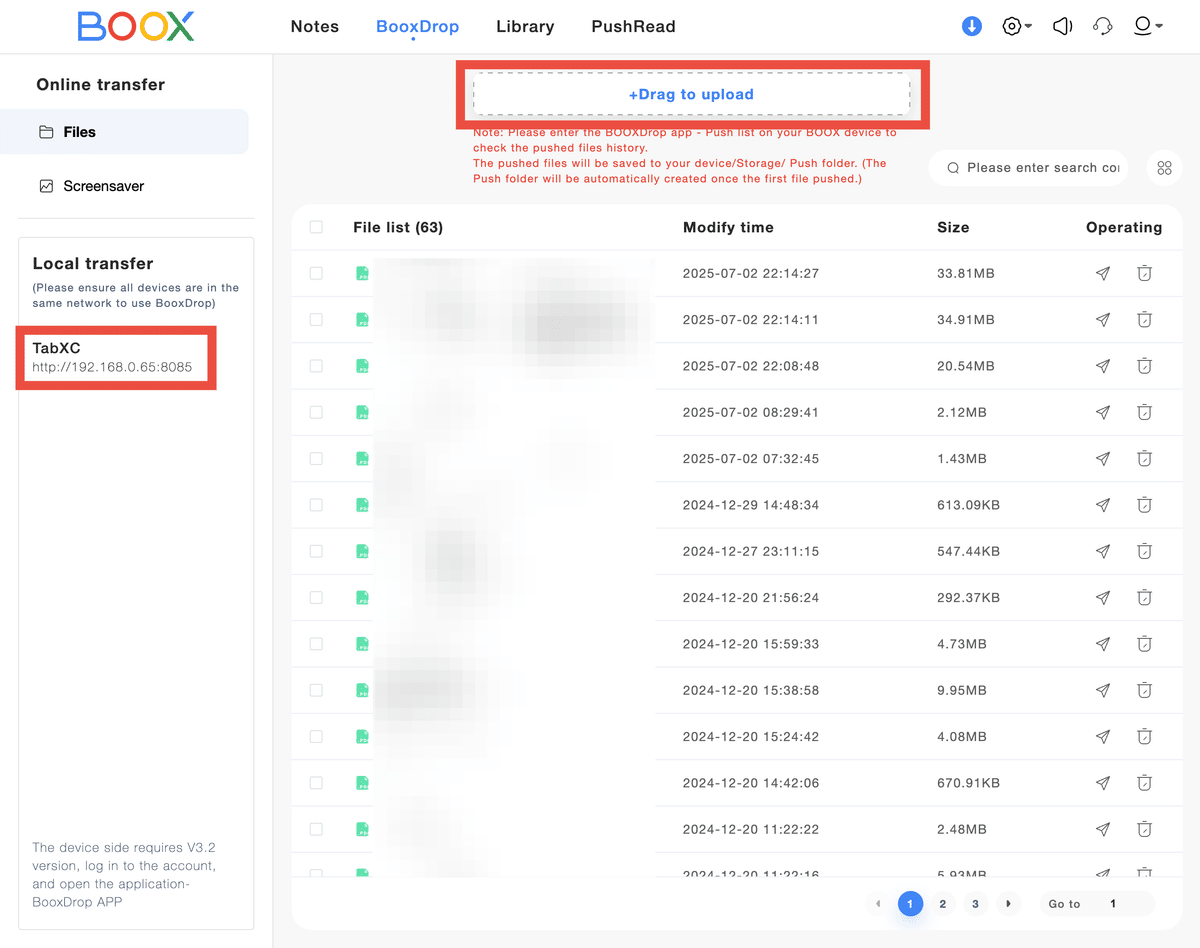
Task: Select Files in Online transfer sidebar
Action: 124,132
